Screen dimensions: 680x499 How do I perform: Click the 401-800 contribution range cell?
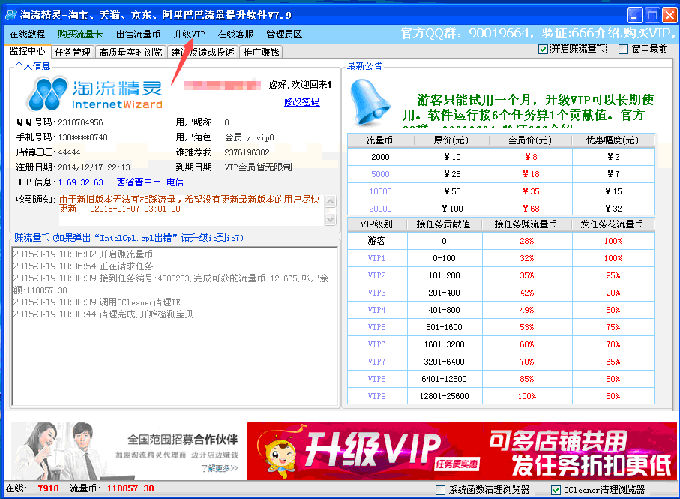445,310
